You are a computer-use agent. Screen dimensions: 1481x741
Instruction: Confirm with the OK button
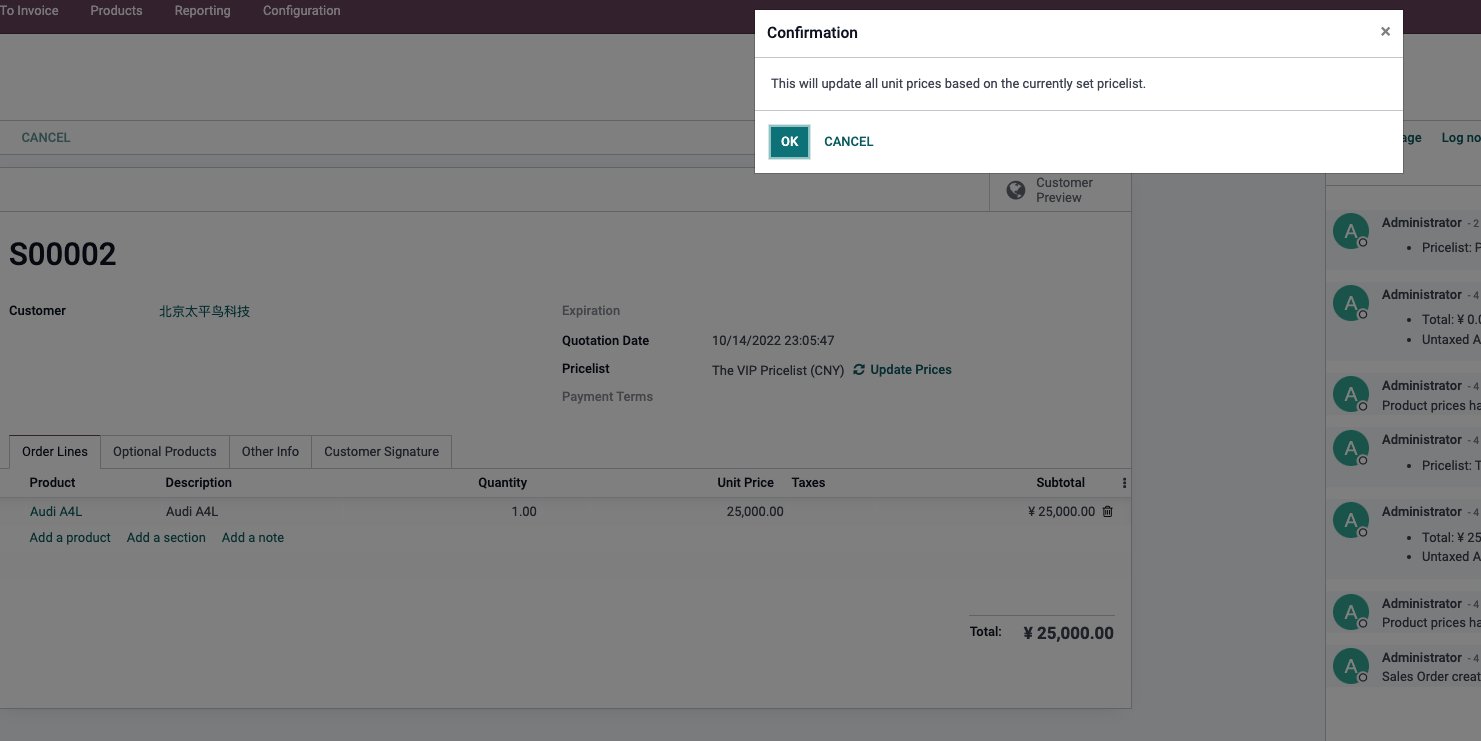click(x=789, y=142)
